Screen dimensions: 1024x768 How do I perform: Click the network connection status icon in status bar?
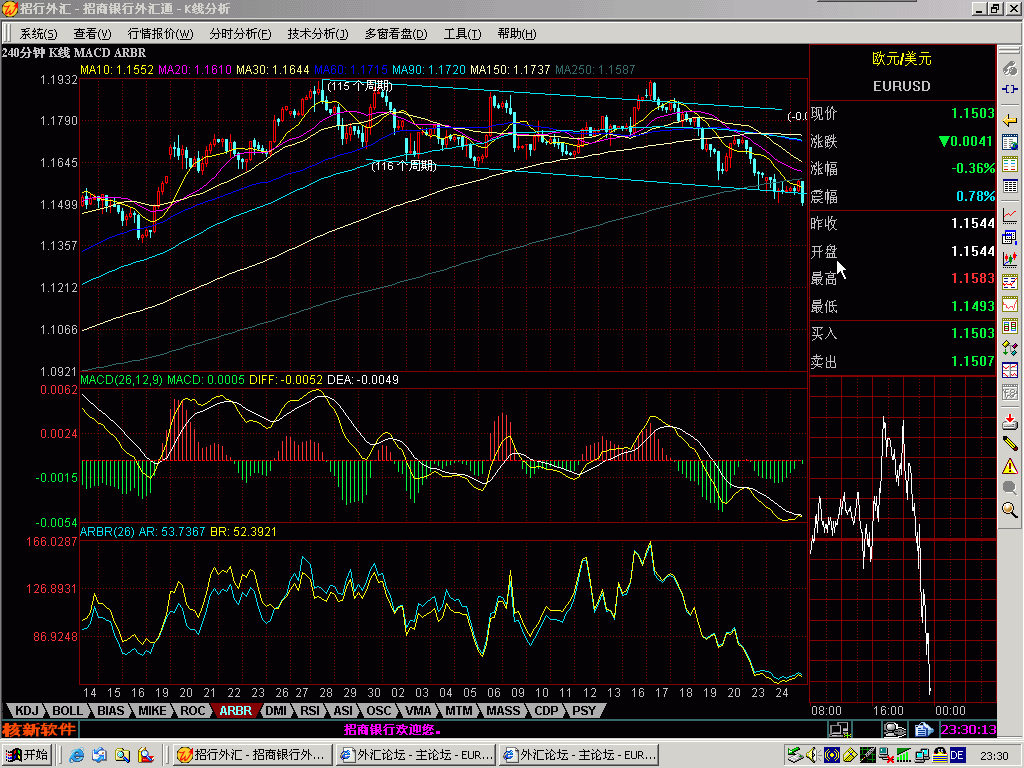839,729
